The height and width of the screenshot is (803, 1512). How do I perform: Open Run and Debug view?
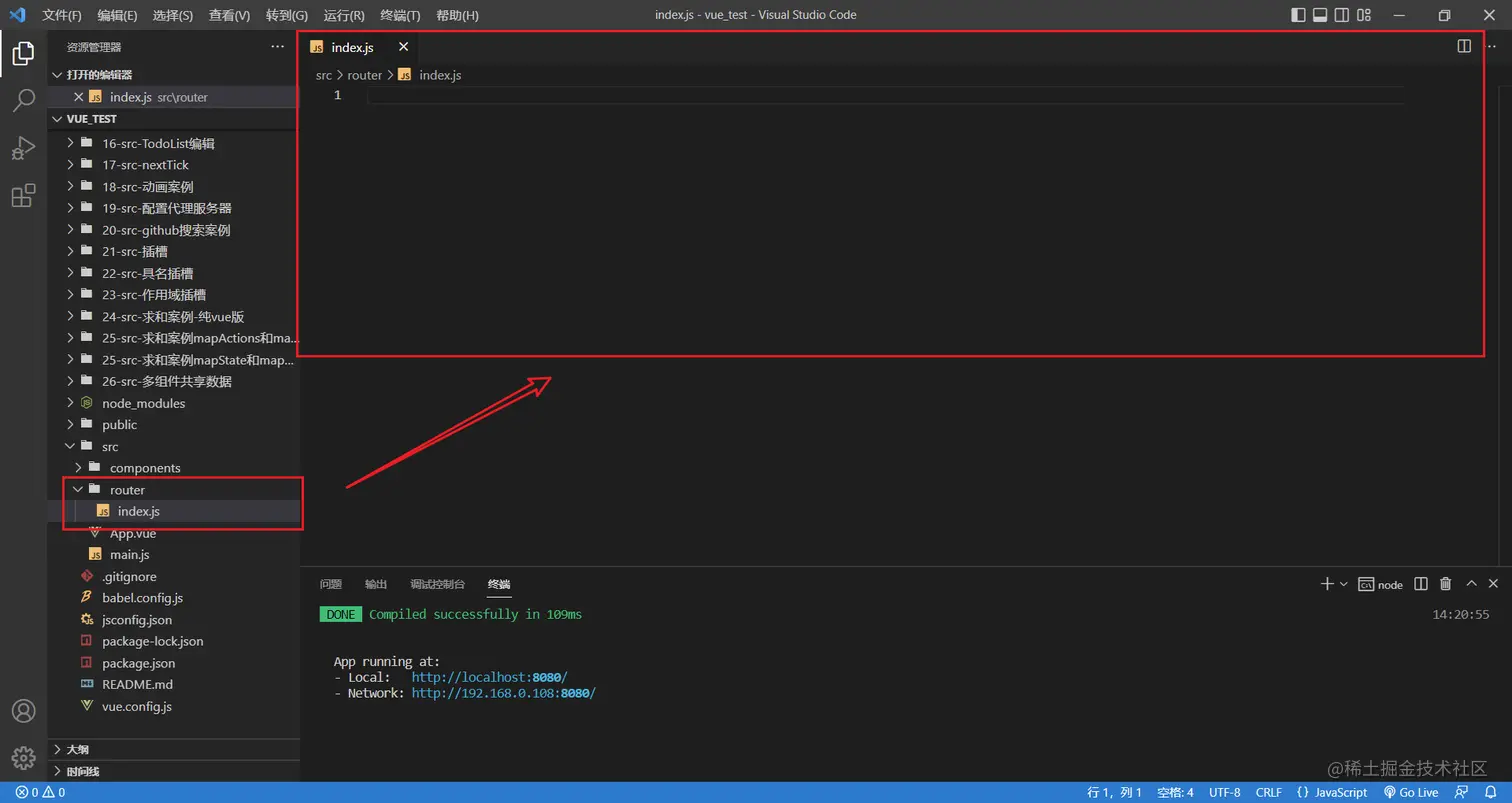click(x=23, y=148)
